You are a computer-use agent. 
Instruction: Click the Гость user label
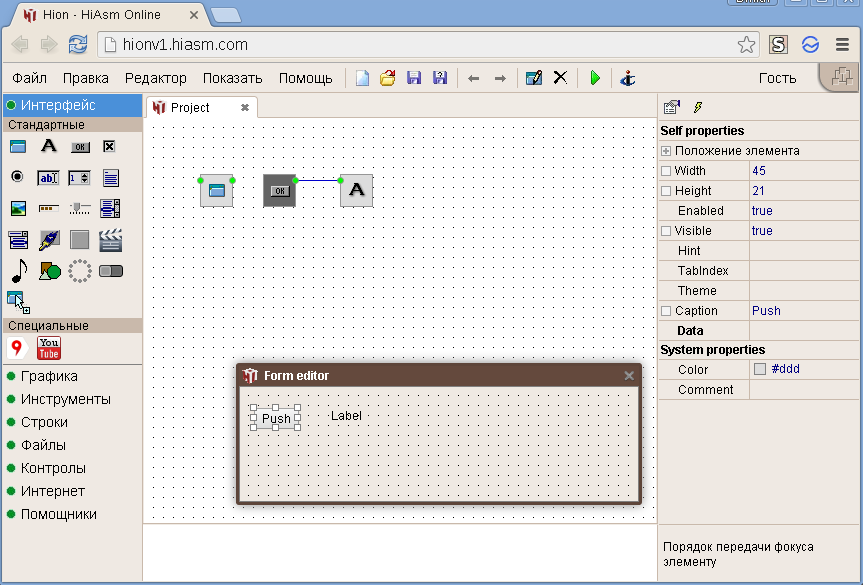tap(778, 78)
